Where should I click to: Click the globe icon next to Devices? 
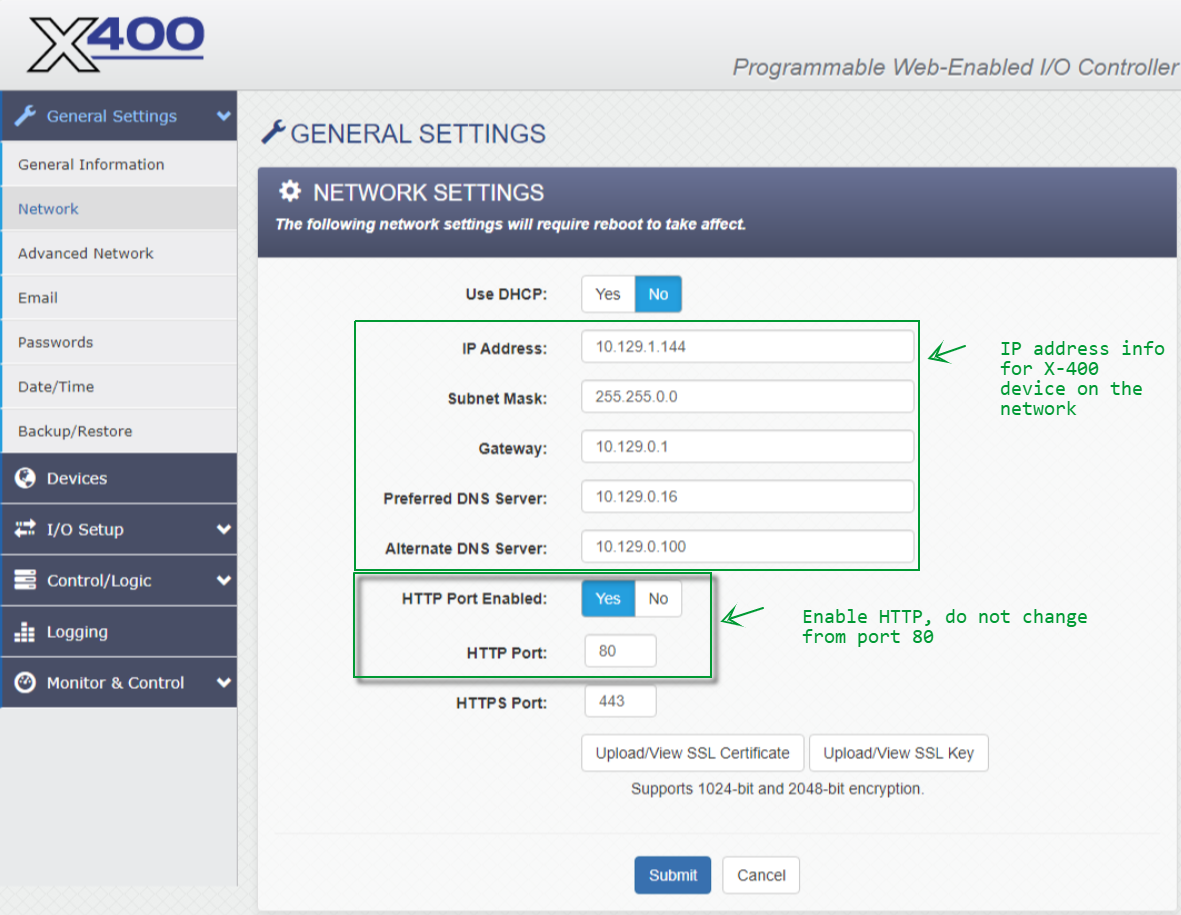(x=25, y=478)
